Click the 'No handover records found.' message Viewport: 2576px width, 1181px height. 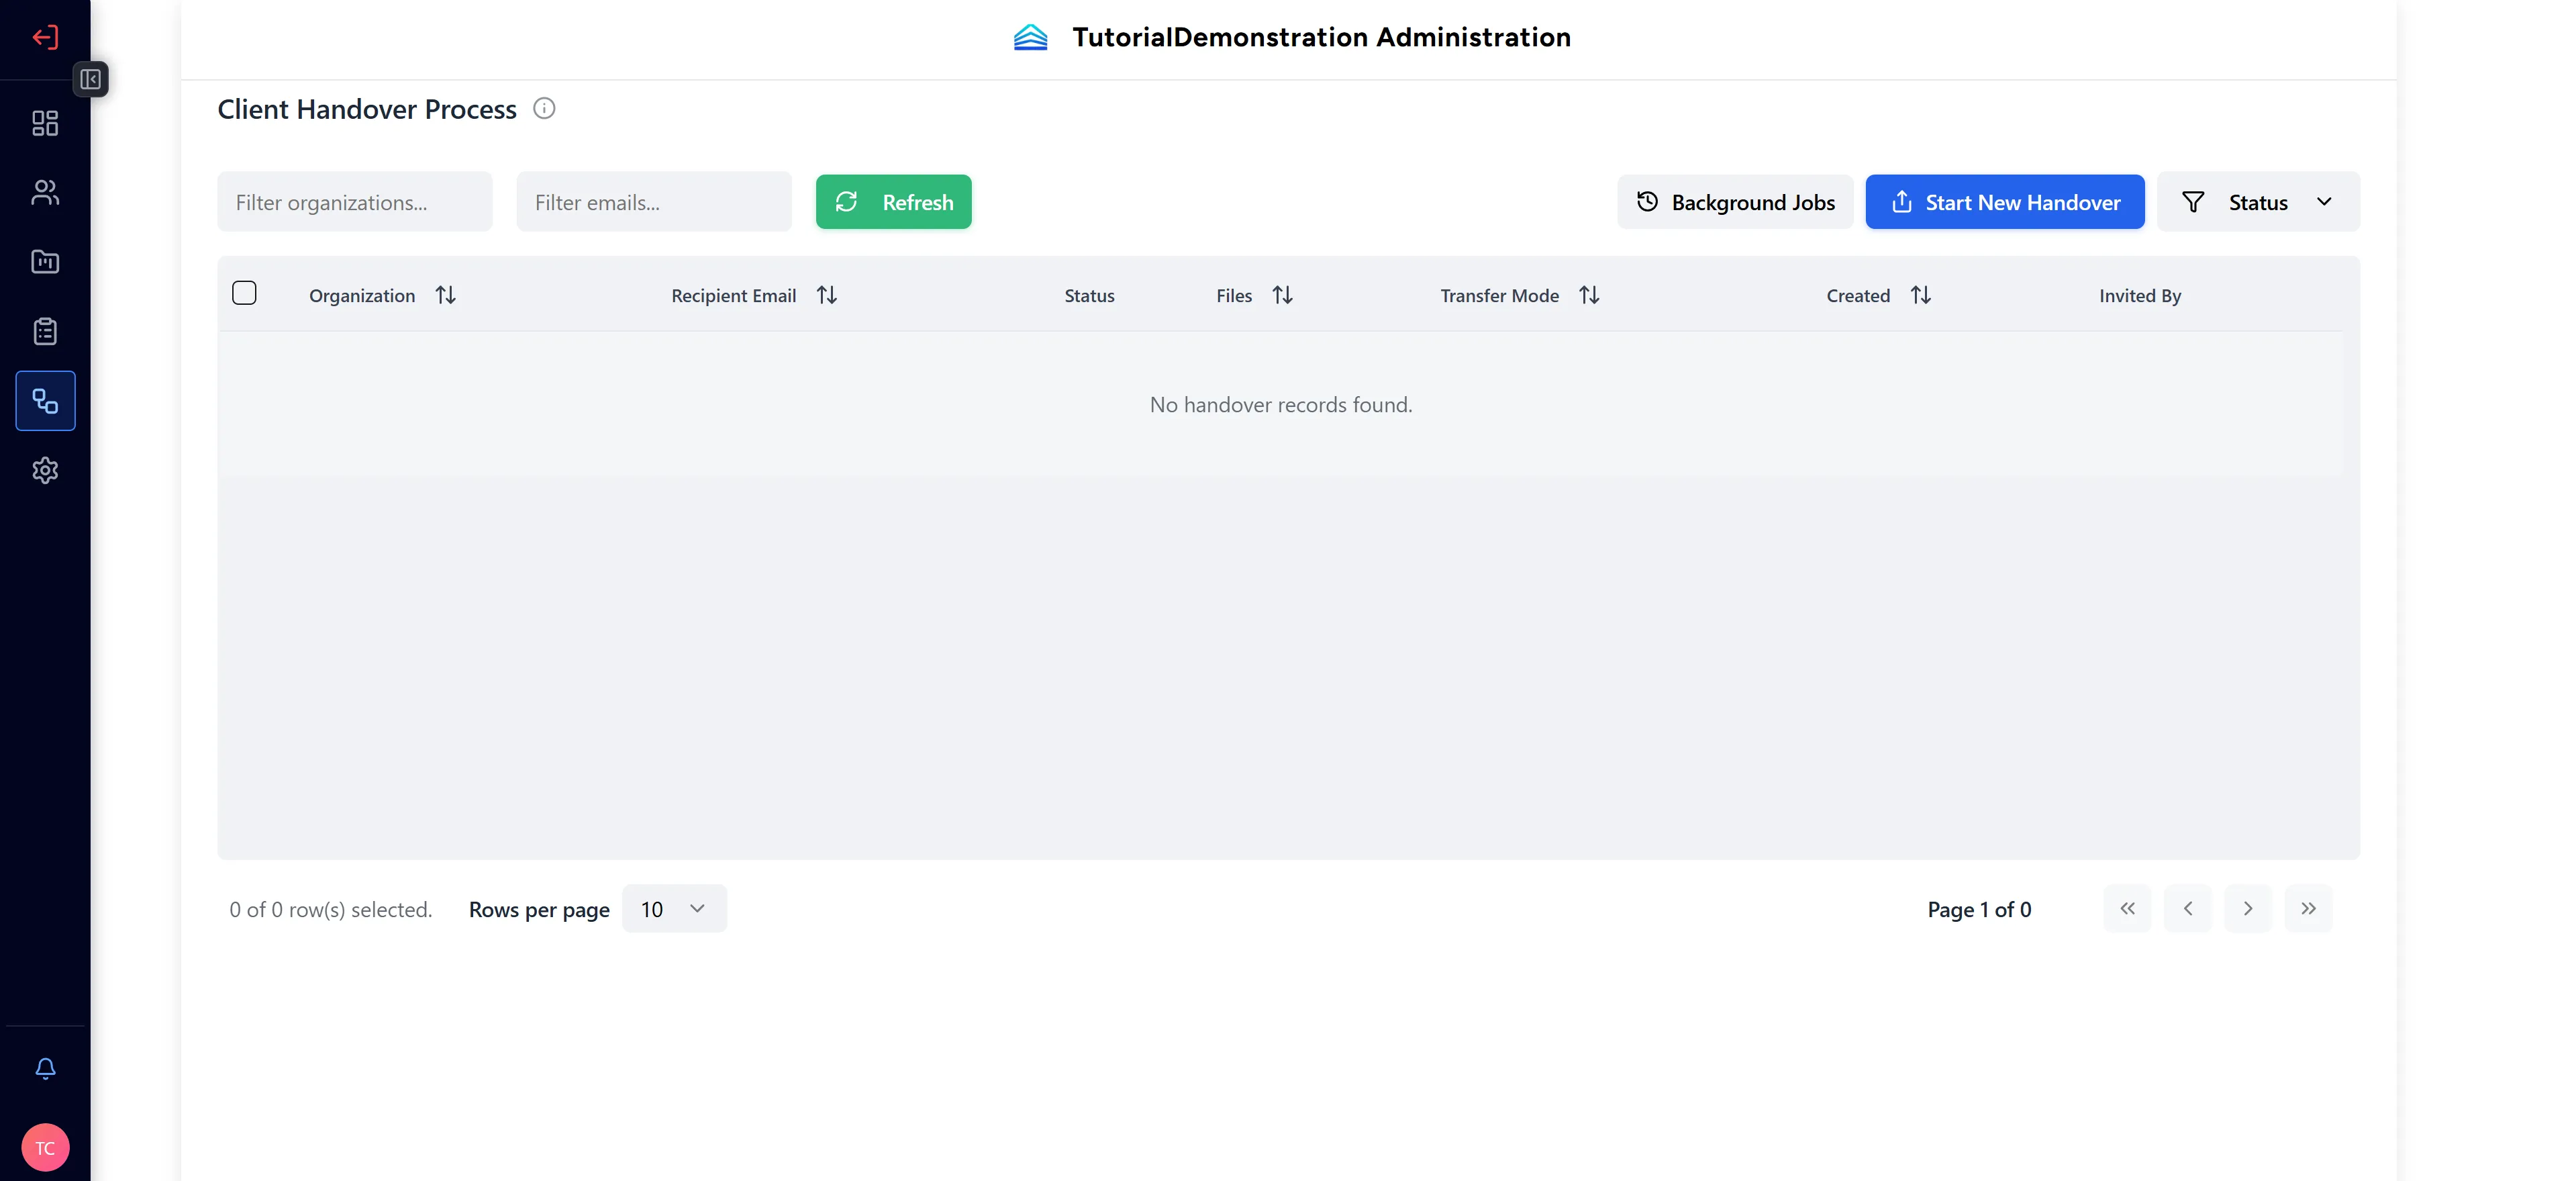(x=1281, y=404)
